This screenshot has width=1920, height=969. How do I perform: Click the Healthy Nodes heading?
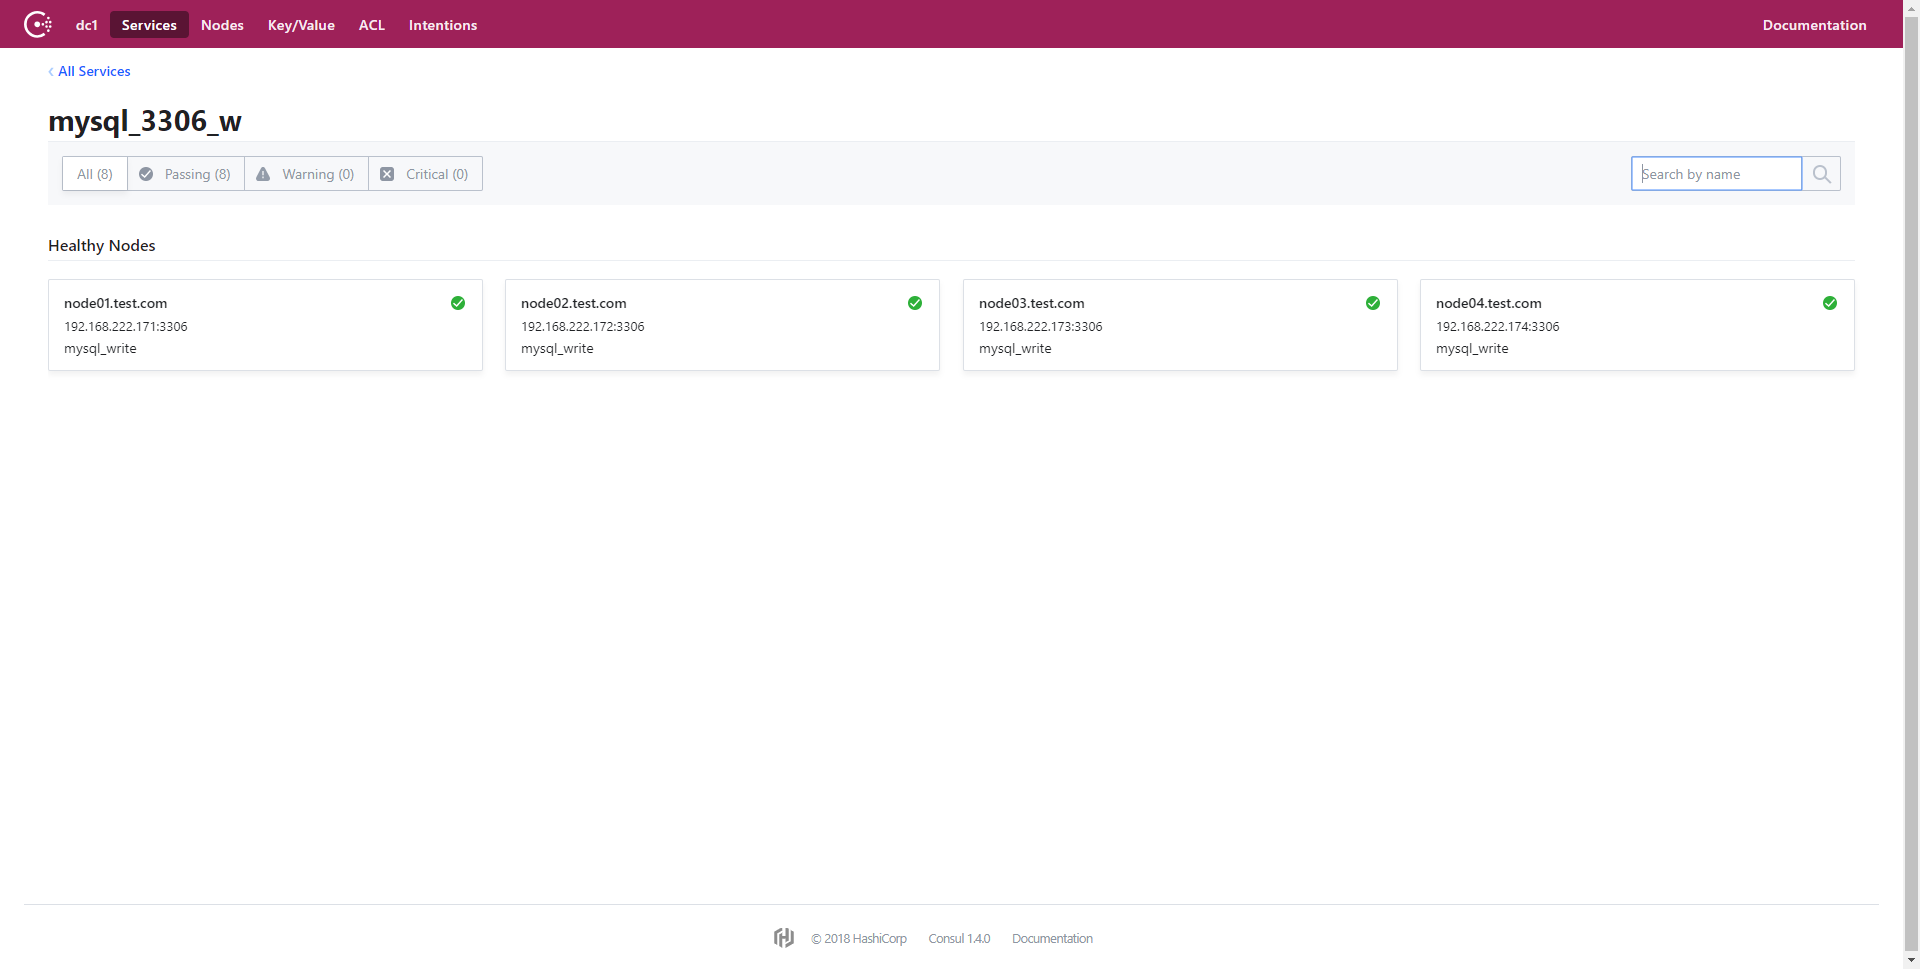(x=102, y=246)
